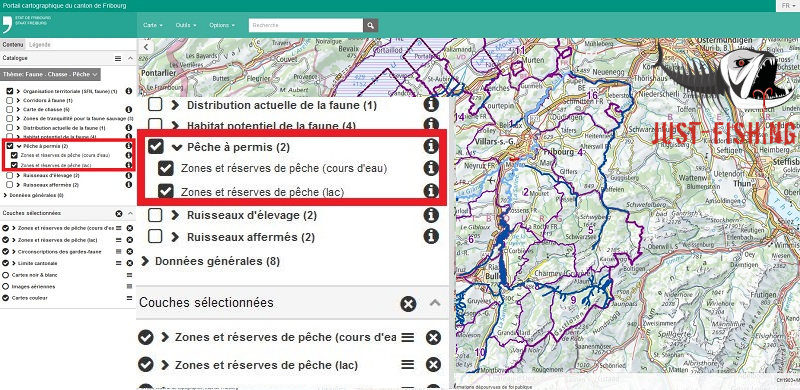The width and height of the screenshot is (800, 390).
Task: Switch to the Légende tab
Action: pos(39,44)
